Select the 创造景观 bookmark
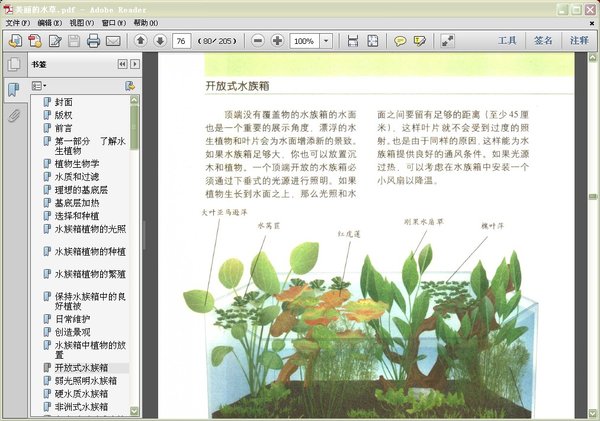 coord(72,332)
